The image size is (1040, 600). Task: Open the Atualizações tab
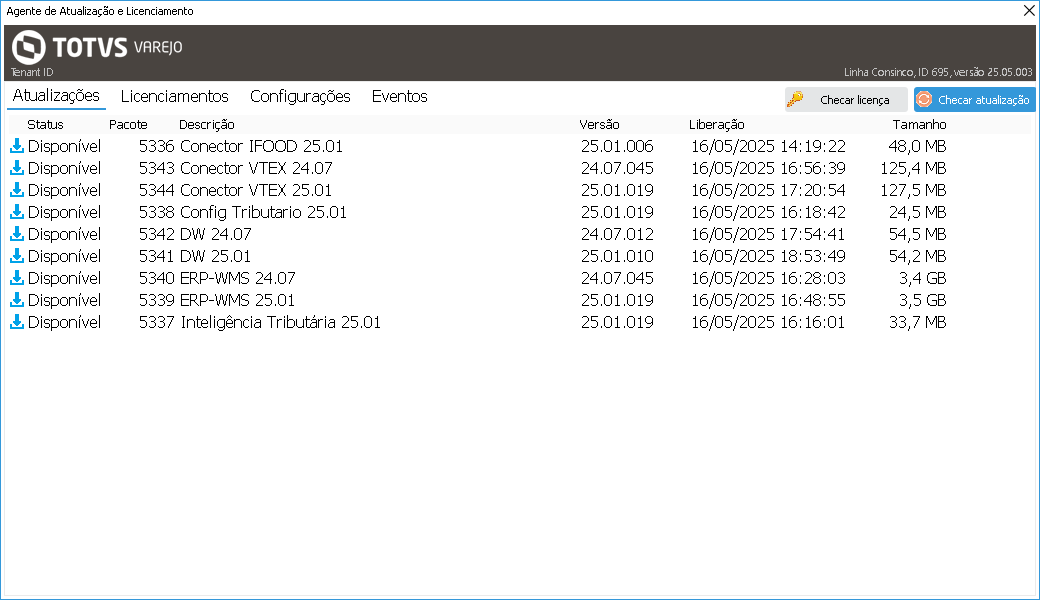click(x=56, y=95)
